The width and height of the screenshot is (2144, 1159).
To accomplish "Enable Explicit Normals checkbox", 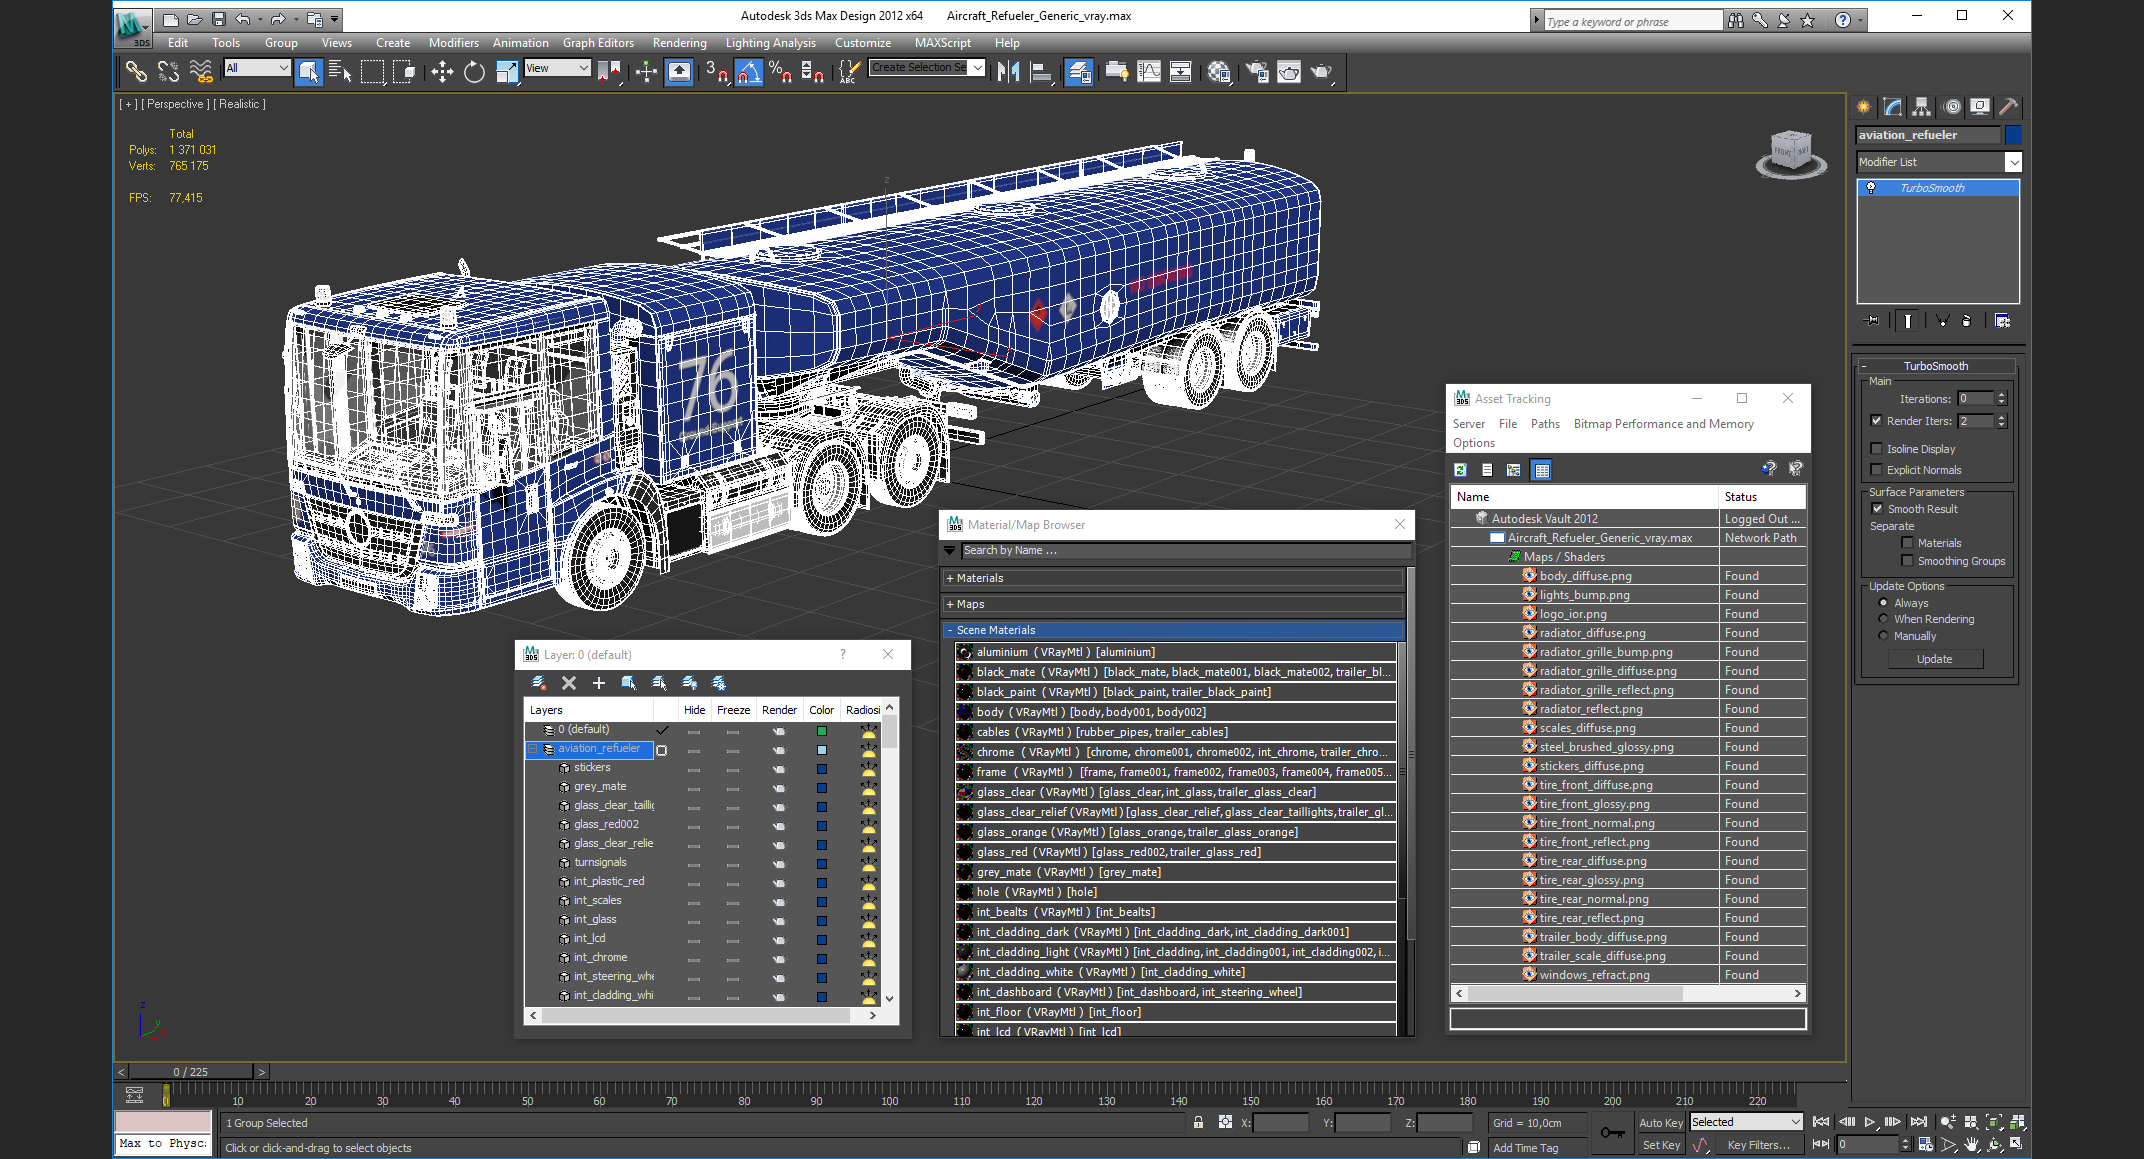I will coord(1876,470).
